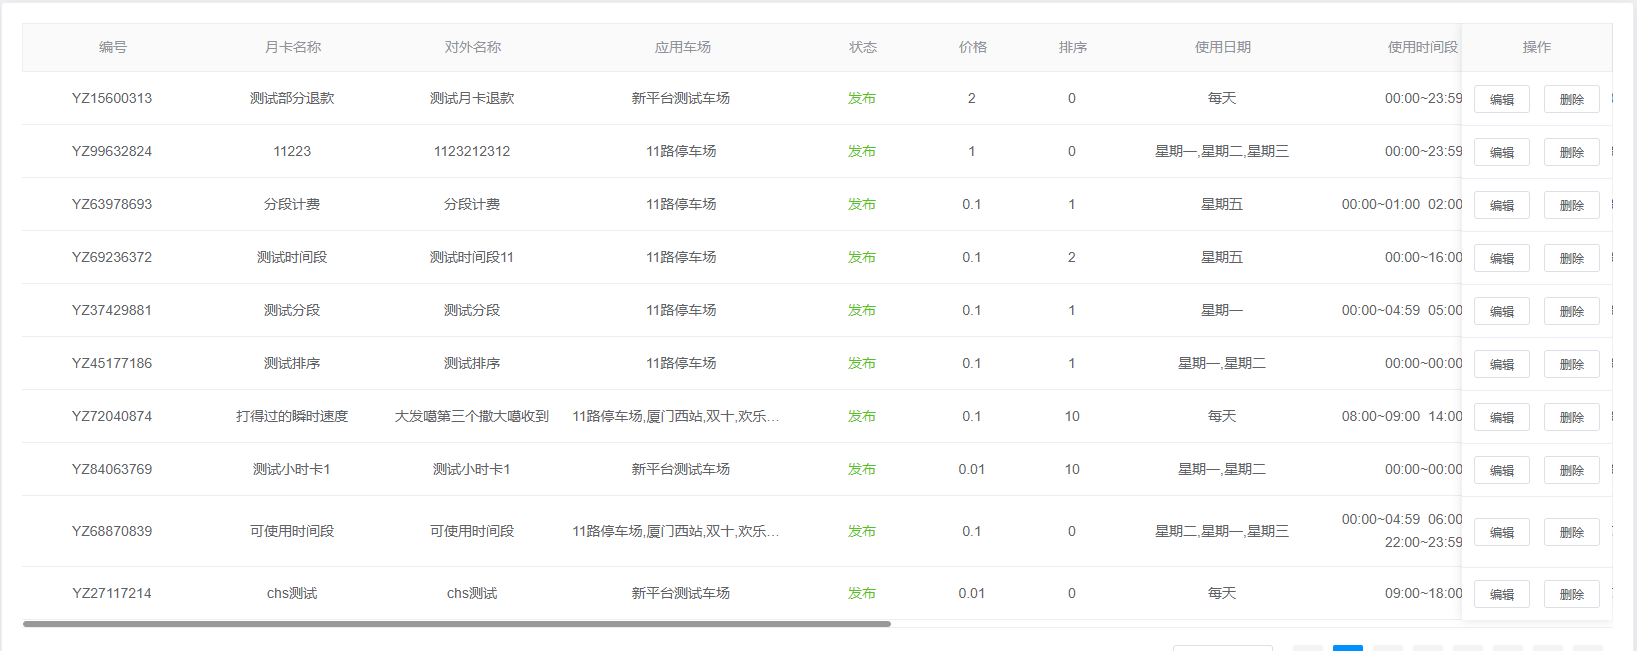The width and height of the screenshot is (1637, 651).
Task: Click the highlighted blue pagination button
Action: pos(1347,647)
